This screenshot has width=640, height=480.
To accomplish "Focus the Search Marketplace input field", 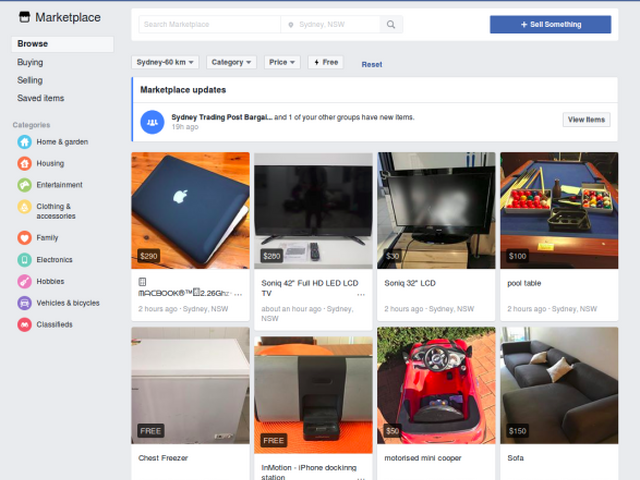I will click(209, 24).
